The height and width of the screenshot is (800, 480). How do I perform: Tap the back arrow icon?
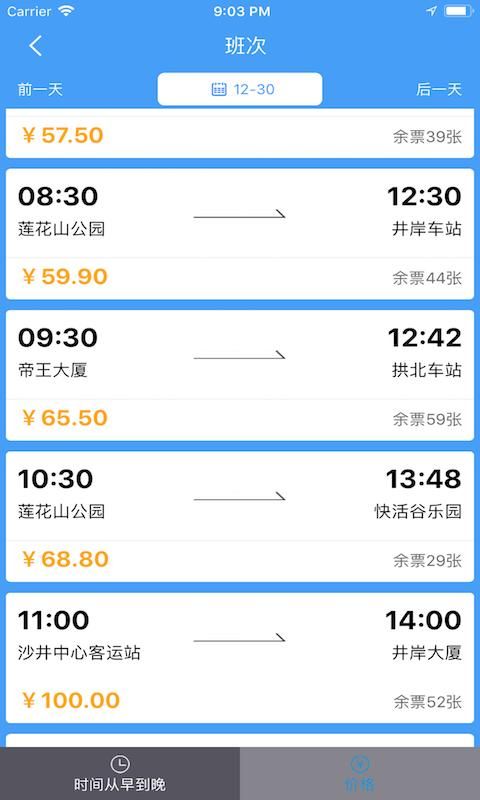[35, 46]
